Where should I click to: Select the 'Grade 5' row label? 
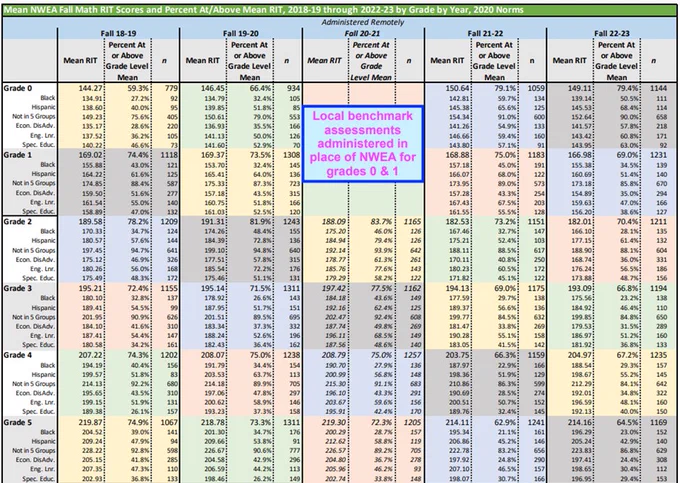pos(18,422)
